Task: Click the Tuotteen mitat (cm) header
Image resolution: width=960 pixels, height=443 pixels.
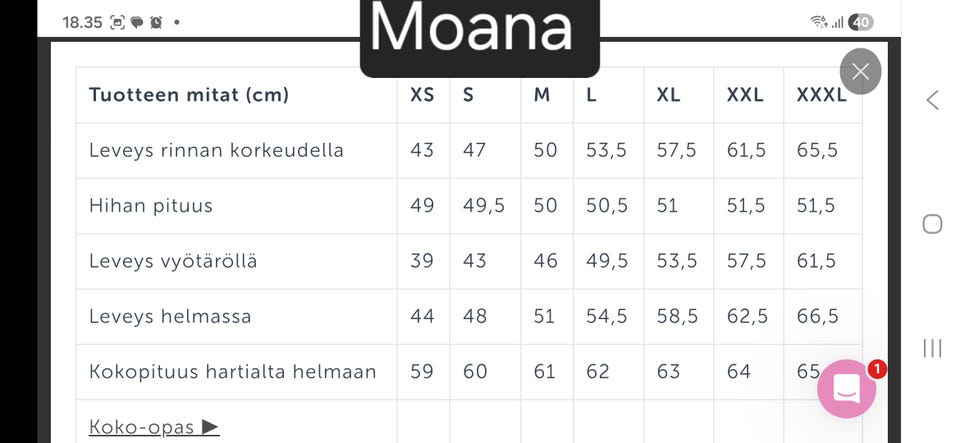Action: tap(189, 95)
